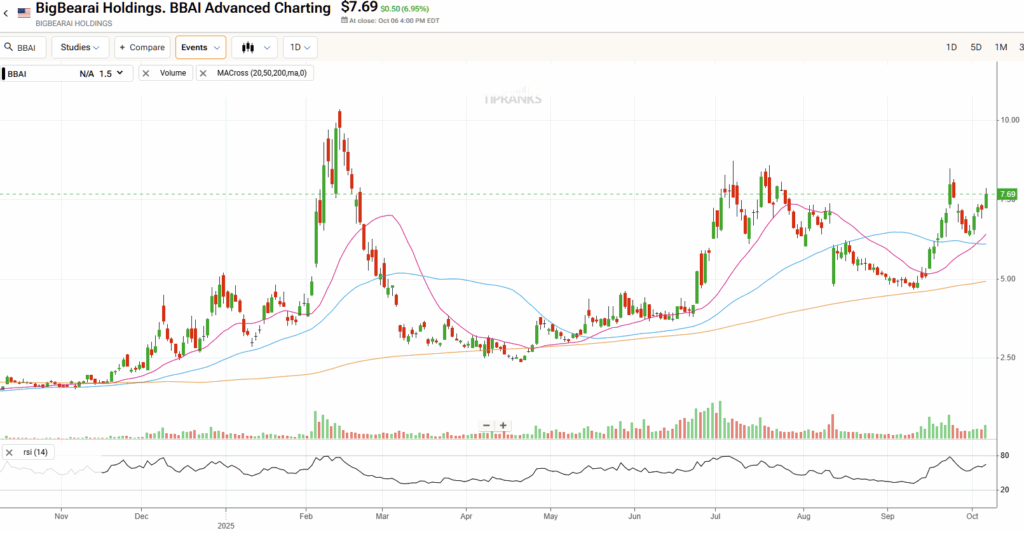Click the US flag icon in header
The image size is (1024, 533).
tap(24, 13)
